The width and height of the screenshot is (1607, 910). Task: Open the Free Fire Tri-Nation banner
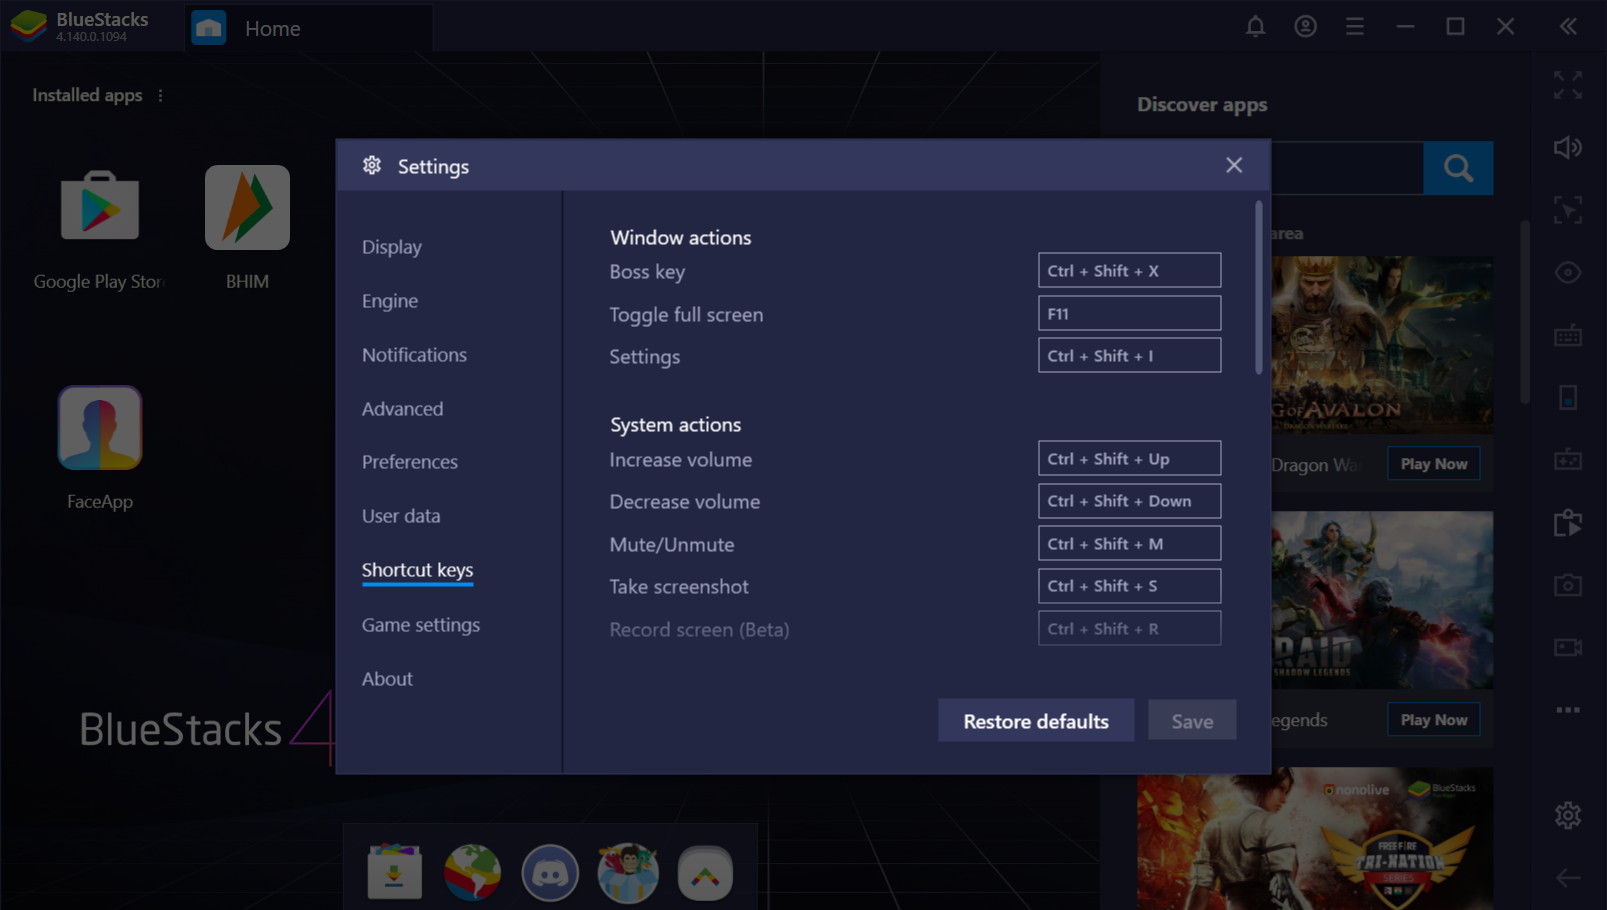pyautogui.click(x=1315, y=838)
